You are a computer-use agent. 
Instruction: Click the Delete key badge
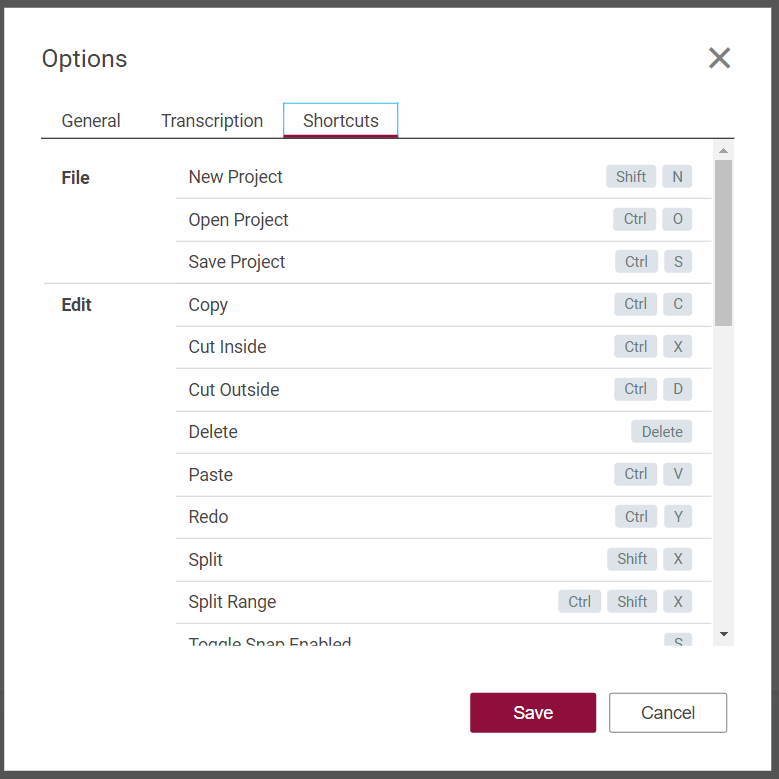pyautogui.click(x=662, y=432)
